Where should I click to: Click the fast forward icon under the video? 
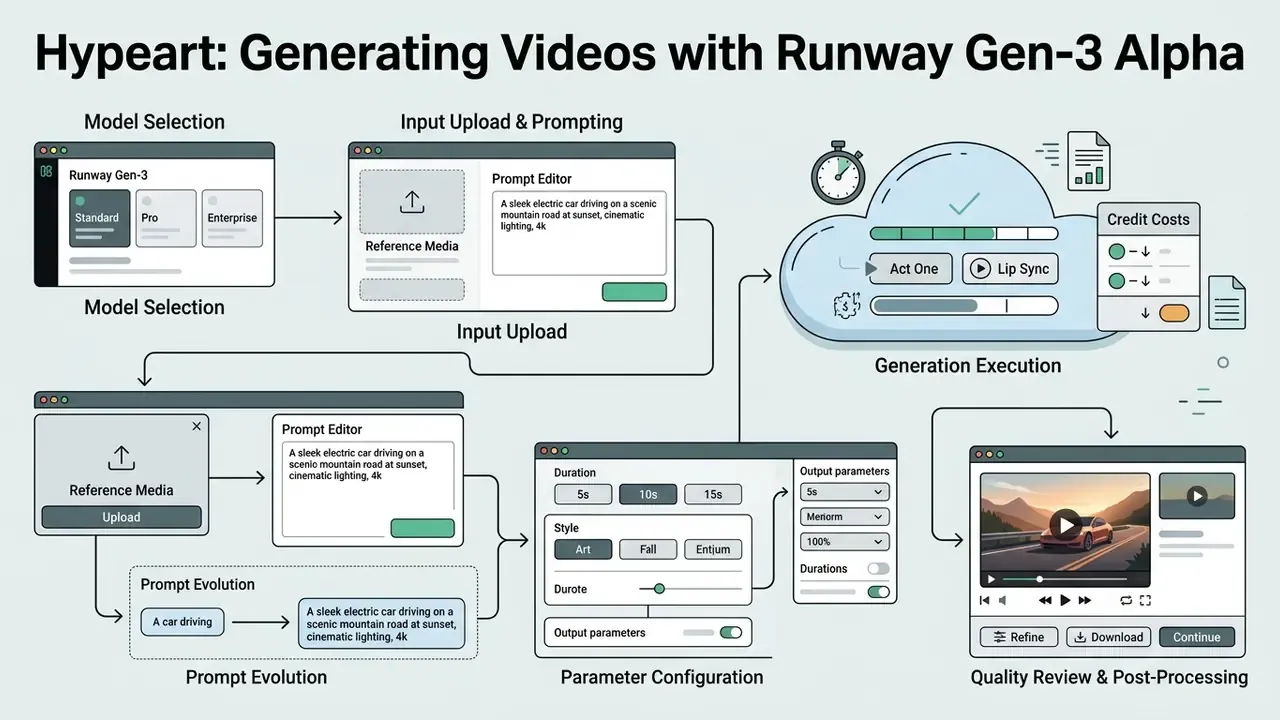pos(1085,600)
